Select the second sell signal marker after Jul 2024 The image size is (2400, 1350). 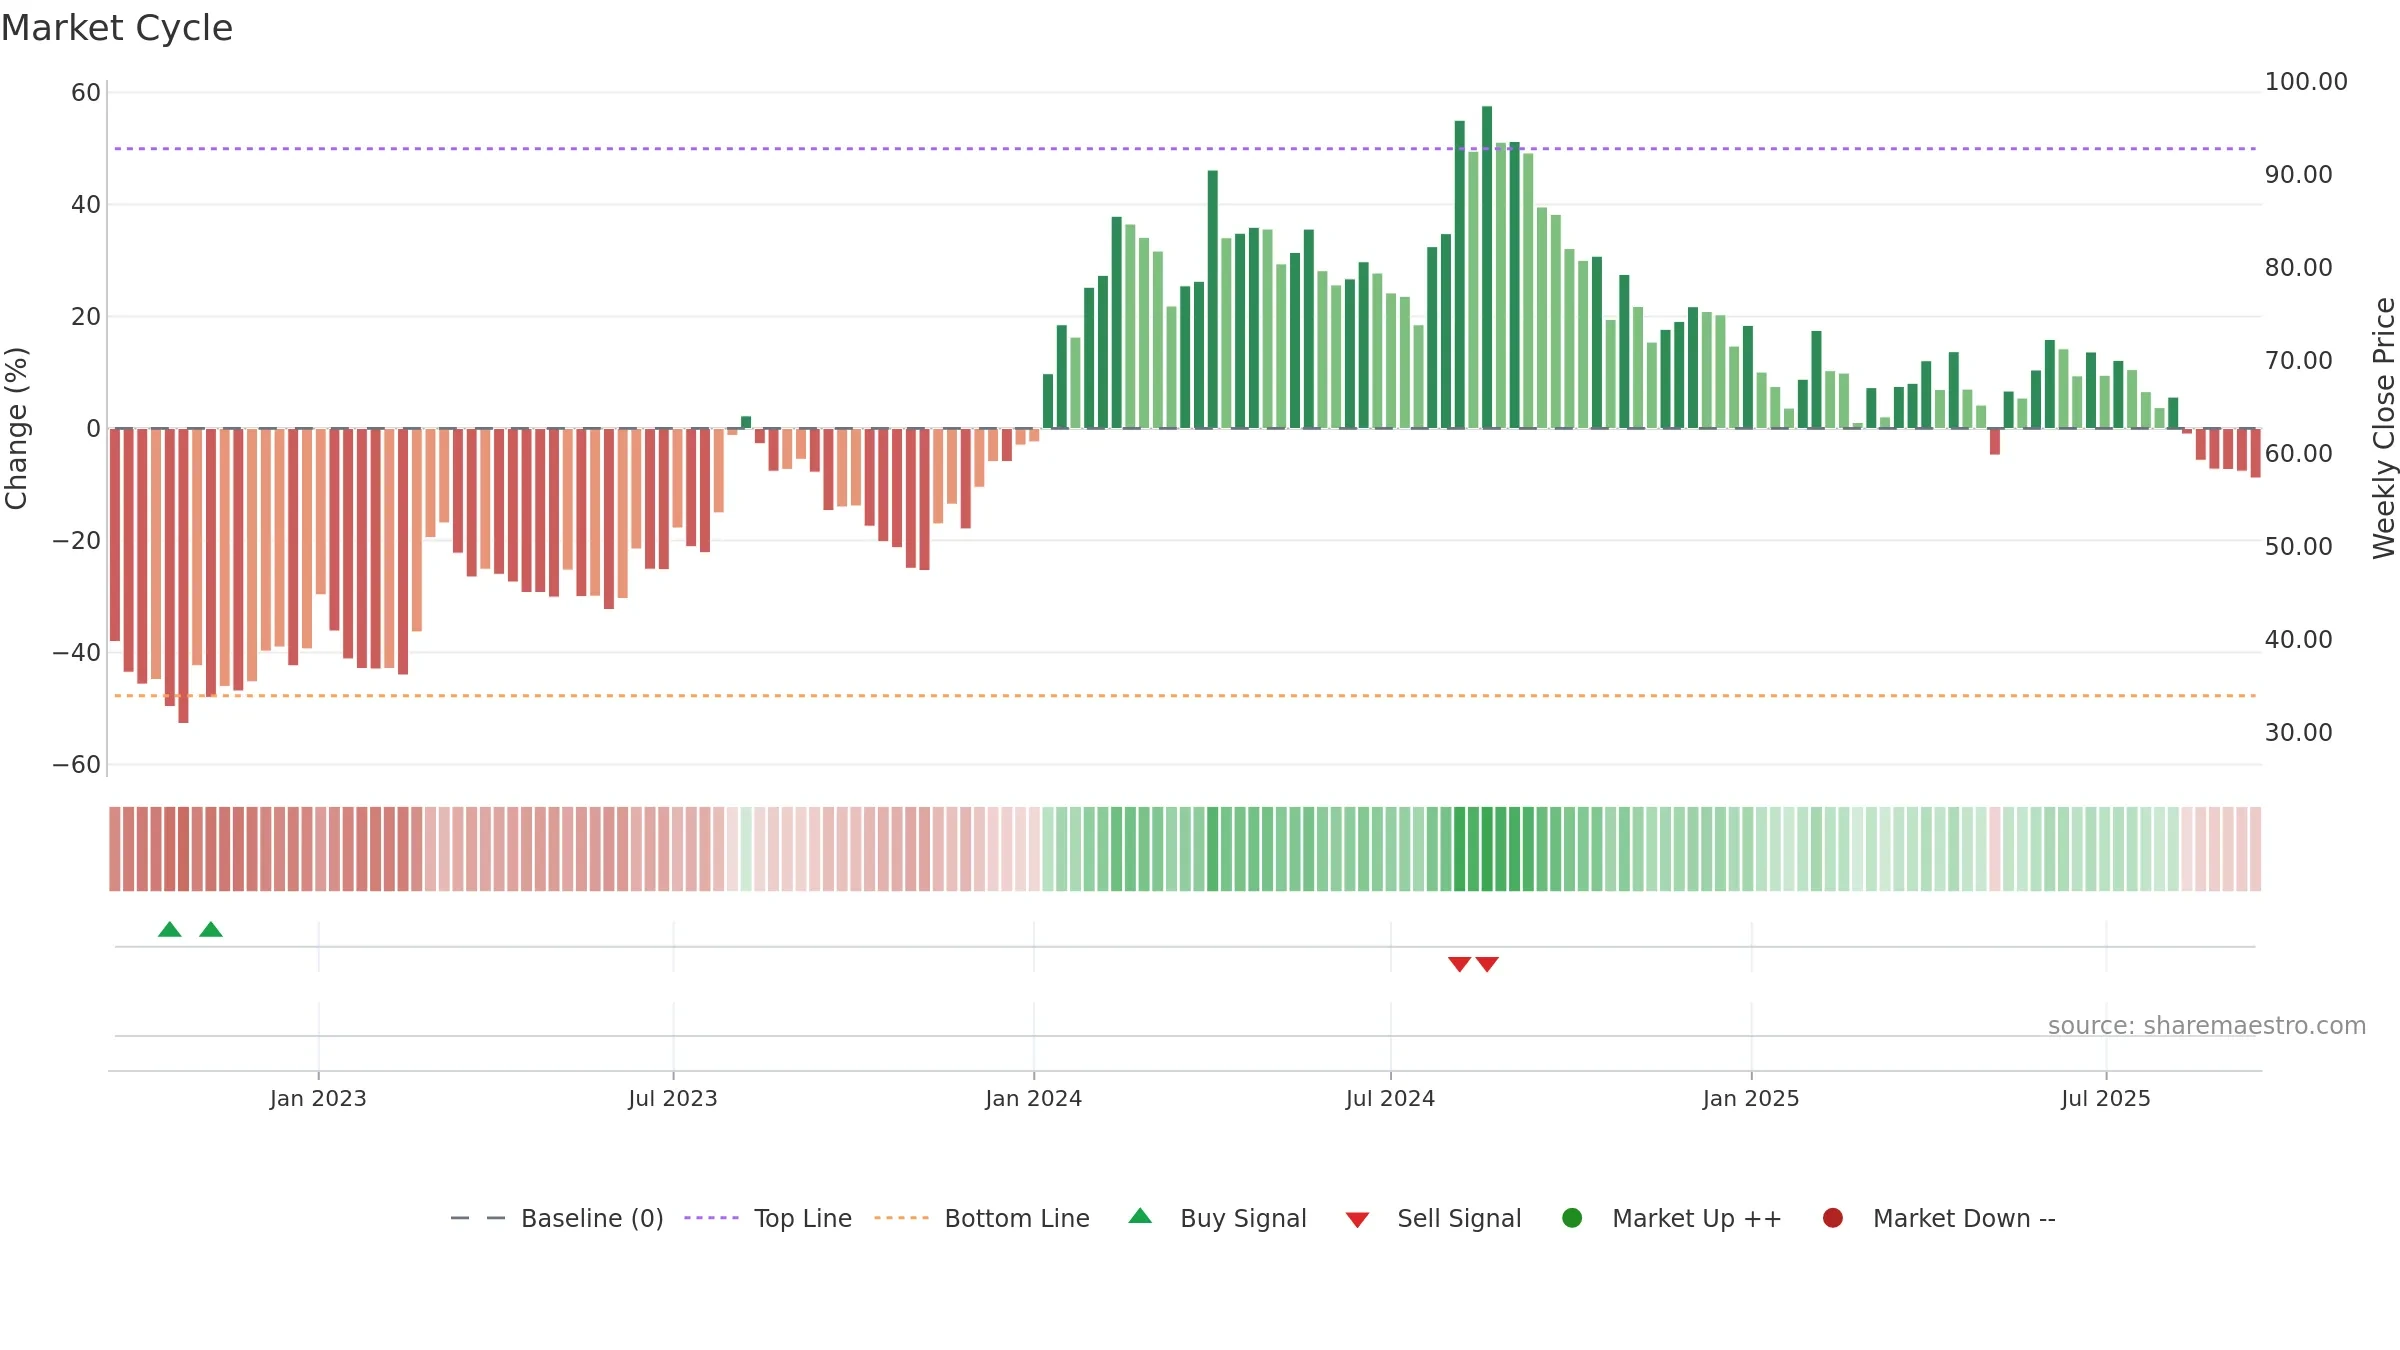pos(1487,964)
